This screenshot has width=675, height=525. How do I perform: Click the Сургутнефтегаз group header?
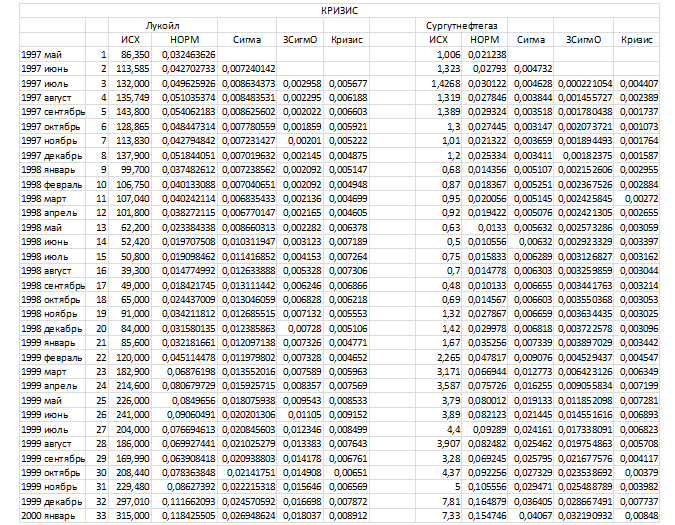461,25
